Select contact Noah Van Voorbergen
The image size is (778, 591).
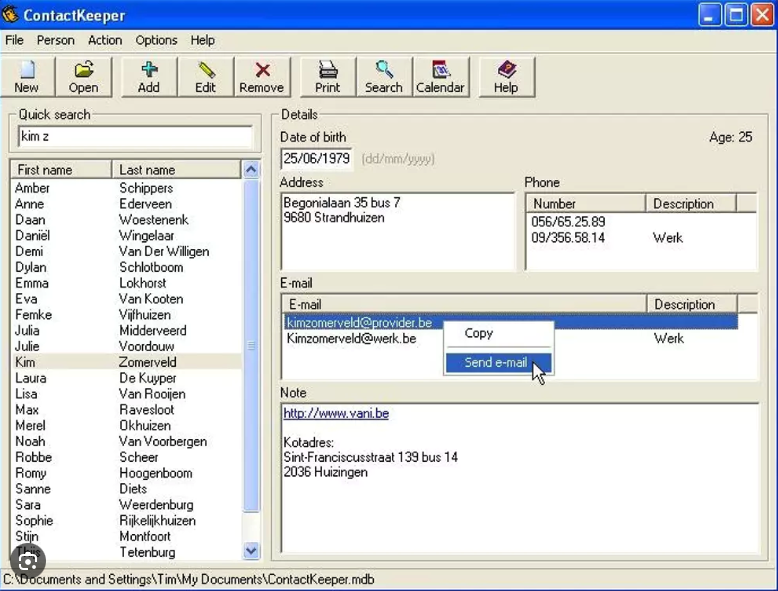point(127,442)
